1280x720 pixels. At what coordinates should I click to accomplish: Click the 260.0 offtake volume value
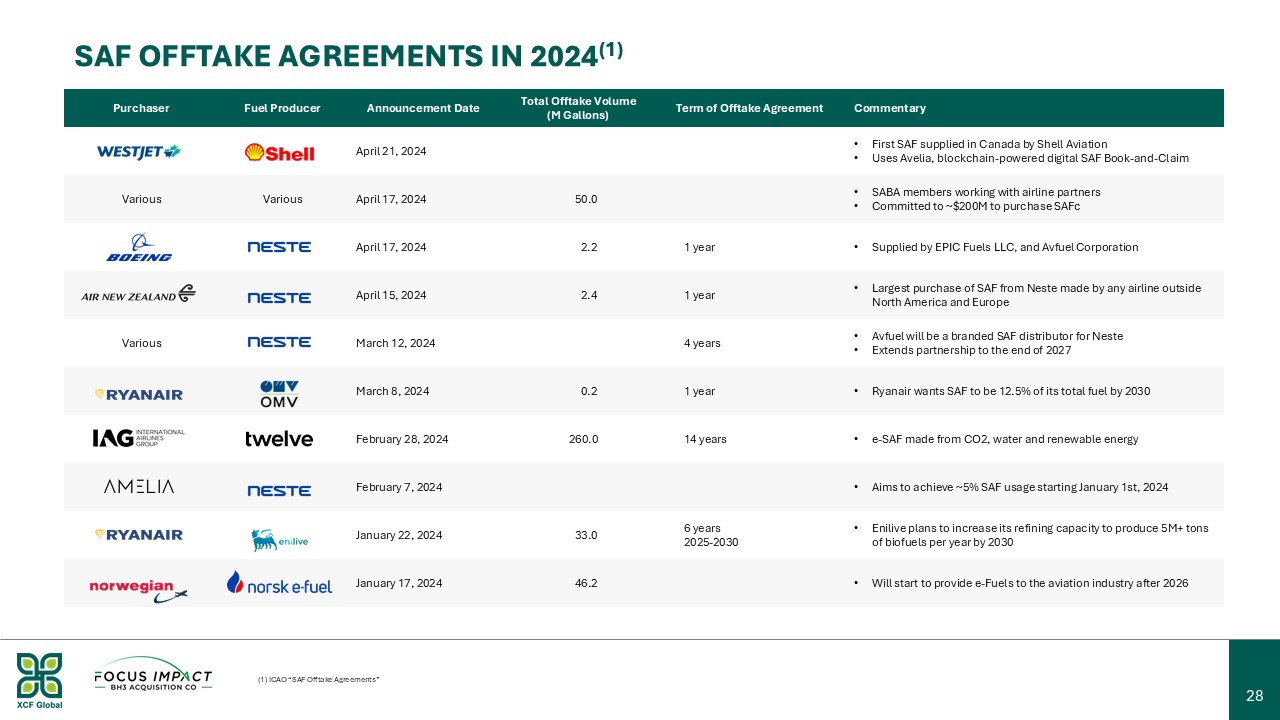(583, 439)
